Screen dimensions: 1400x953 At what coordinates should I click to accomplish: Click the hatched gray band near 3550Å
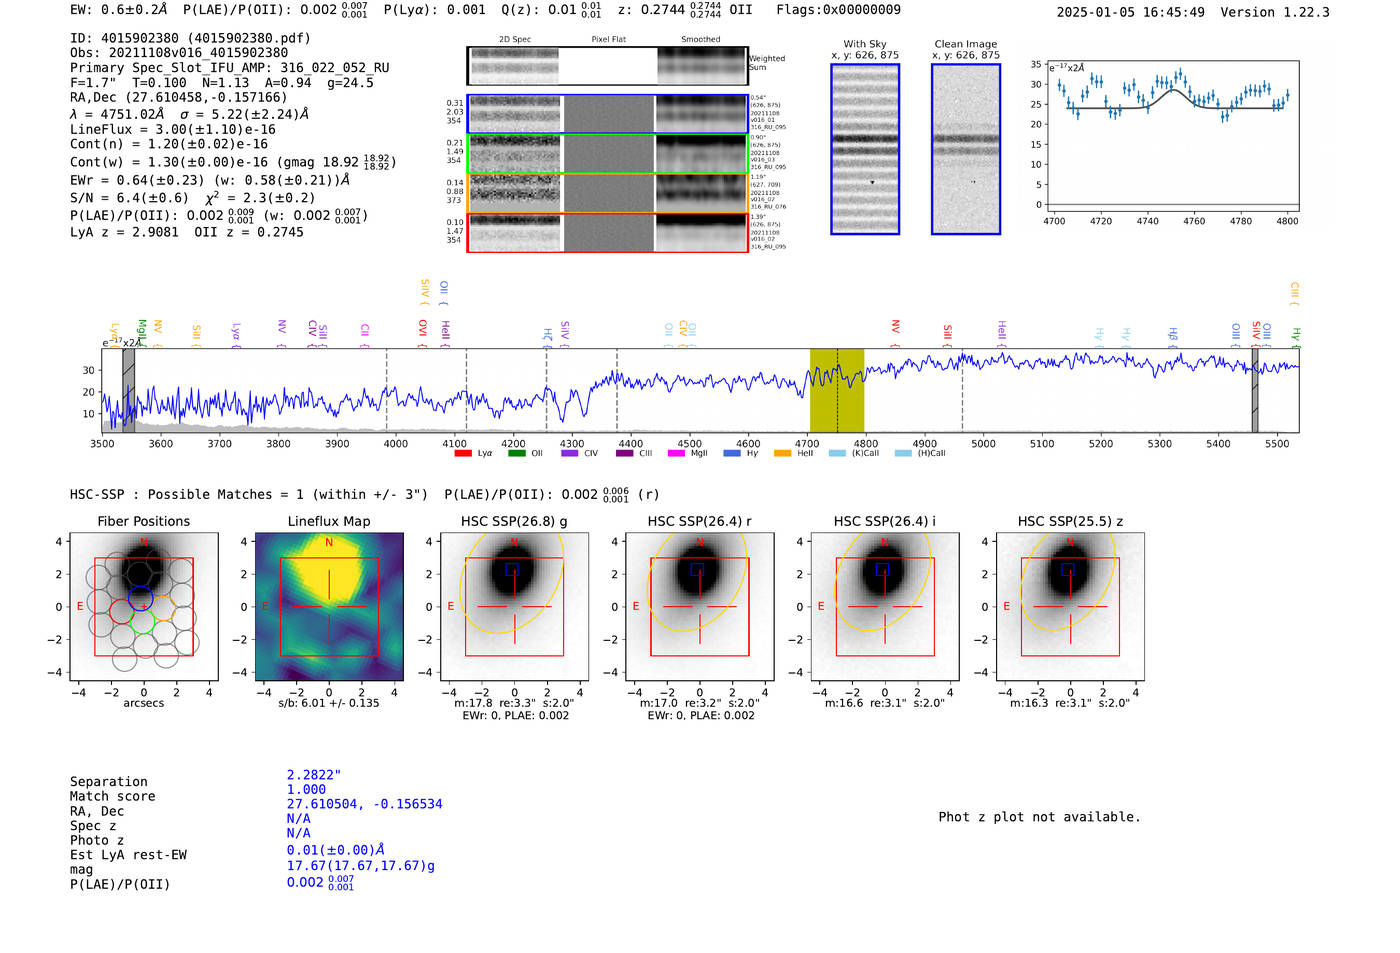point(128,390)
